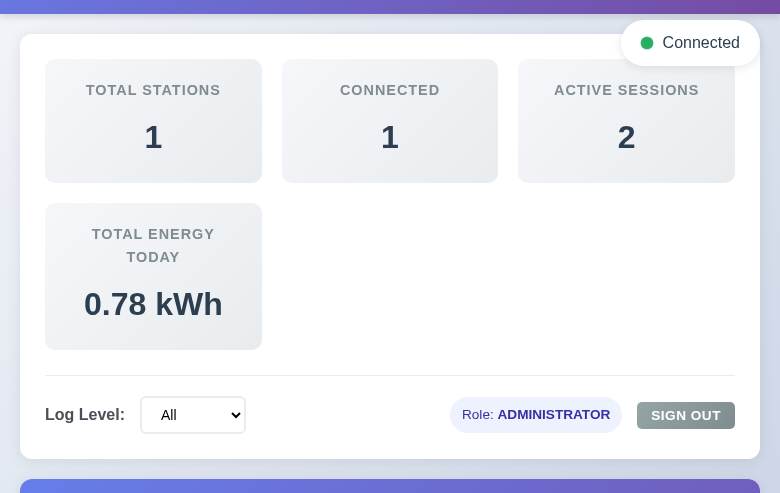Select the Active Sessions value 2
Screen dimensions: 780x493
click(x=626, y=137)
